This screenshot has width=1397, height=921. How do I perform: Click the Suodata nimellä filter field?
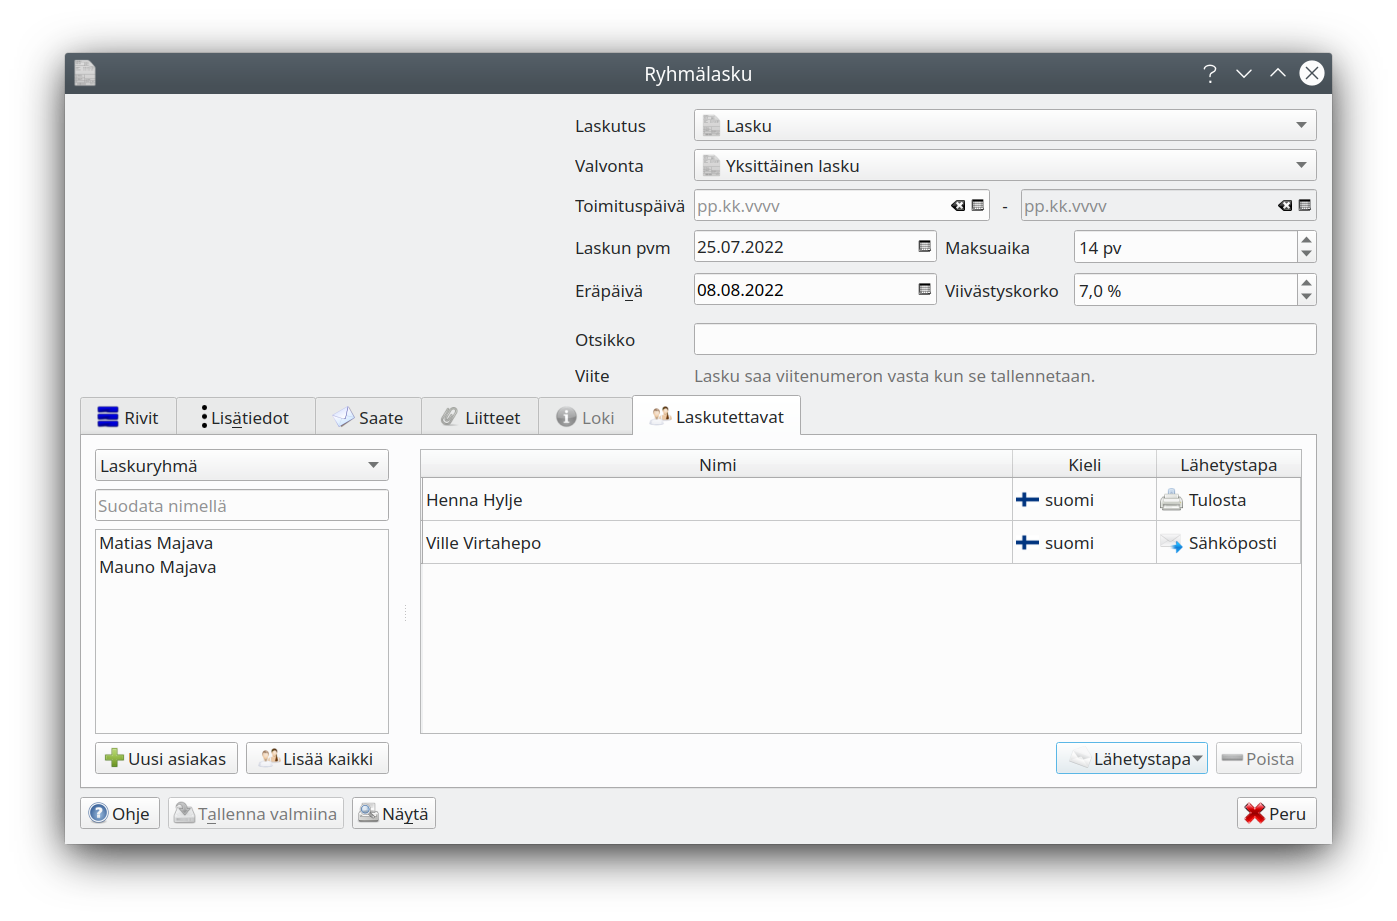pyautogui.click(x=242, y=506)
